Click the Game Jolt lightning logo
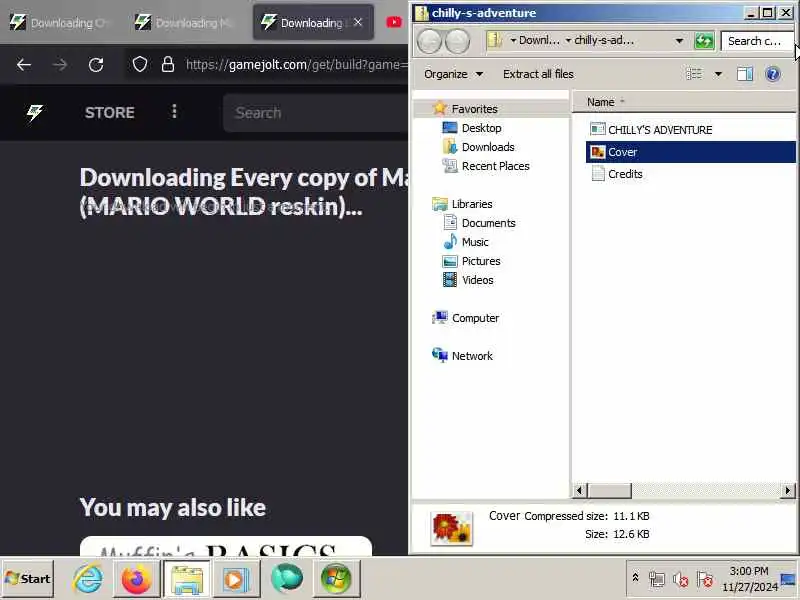Screen dimensions: 800x600 coord(35,112)
